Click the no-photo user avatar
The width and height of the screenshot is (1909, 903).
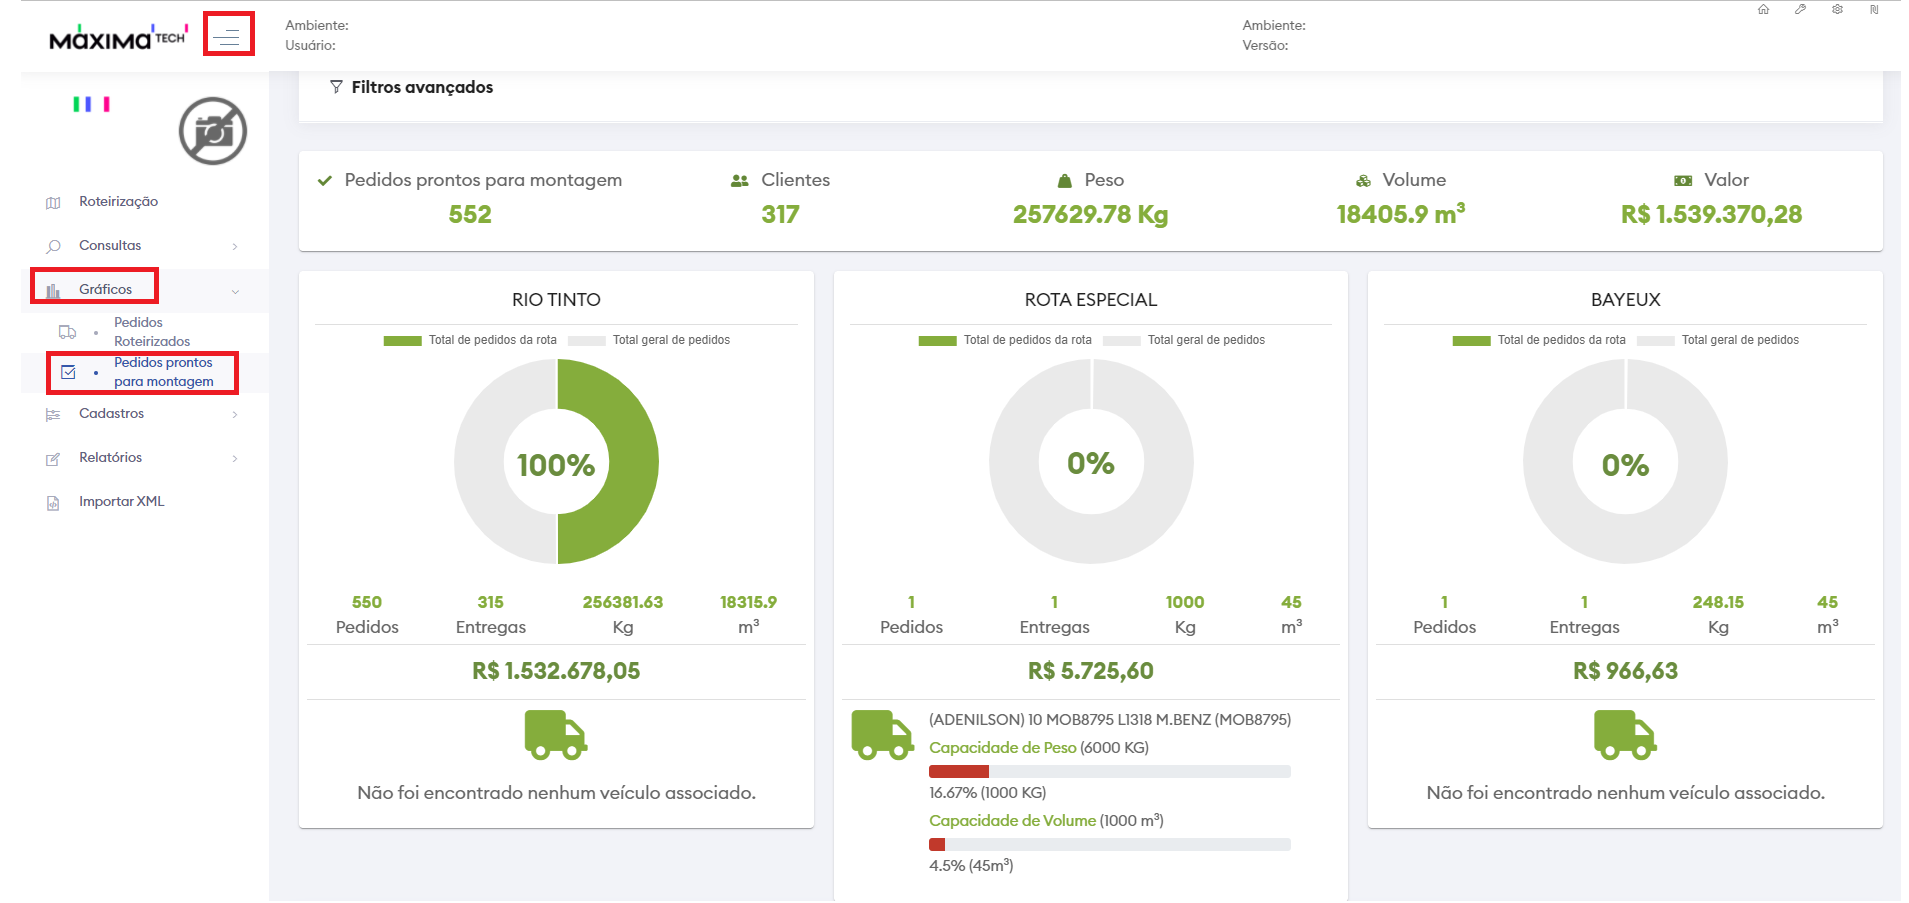pos(212,131)
